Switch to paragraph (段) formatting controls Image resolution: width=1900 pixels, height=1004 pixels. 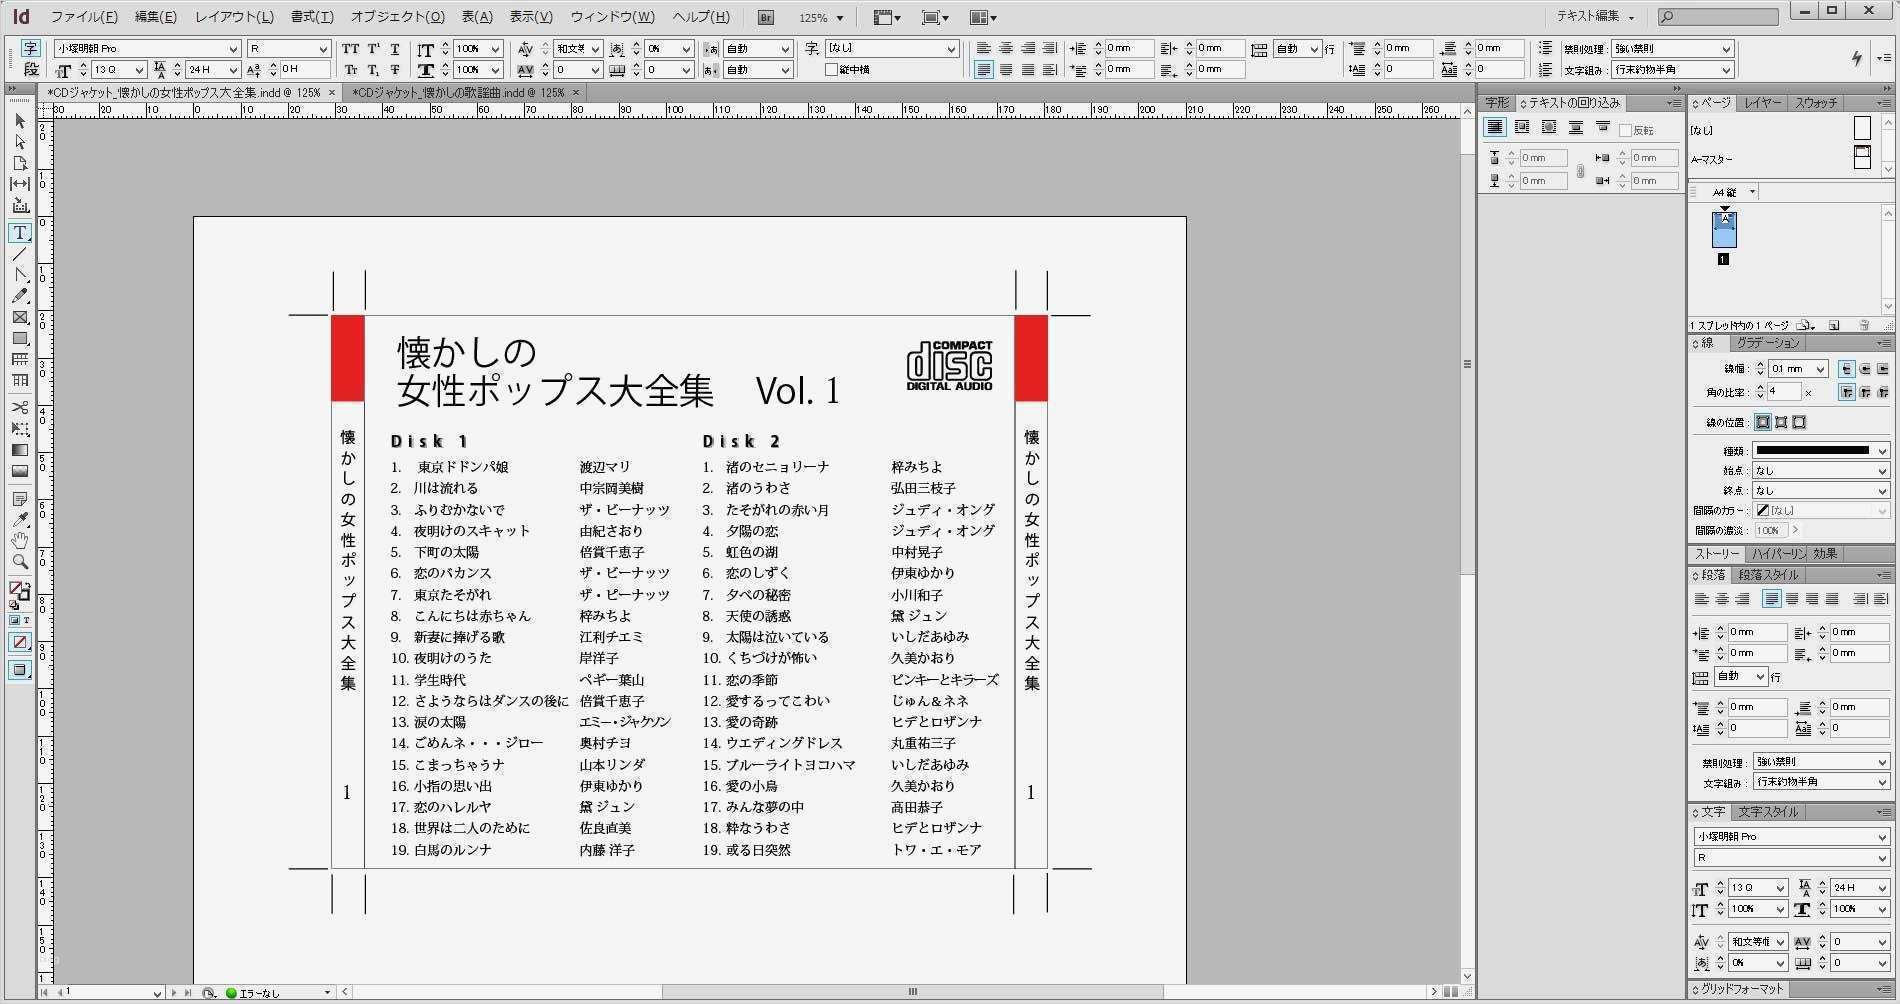coord(31,69)
